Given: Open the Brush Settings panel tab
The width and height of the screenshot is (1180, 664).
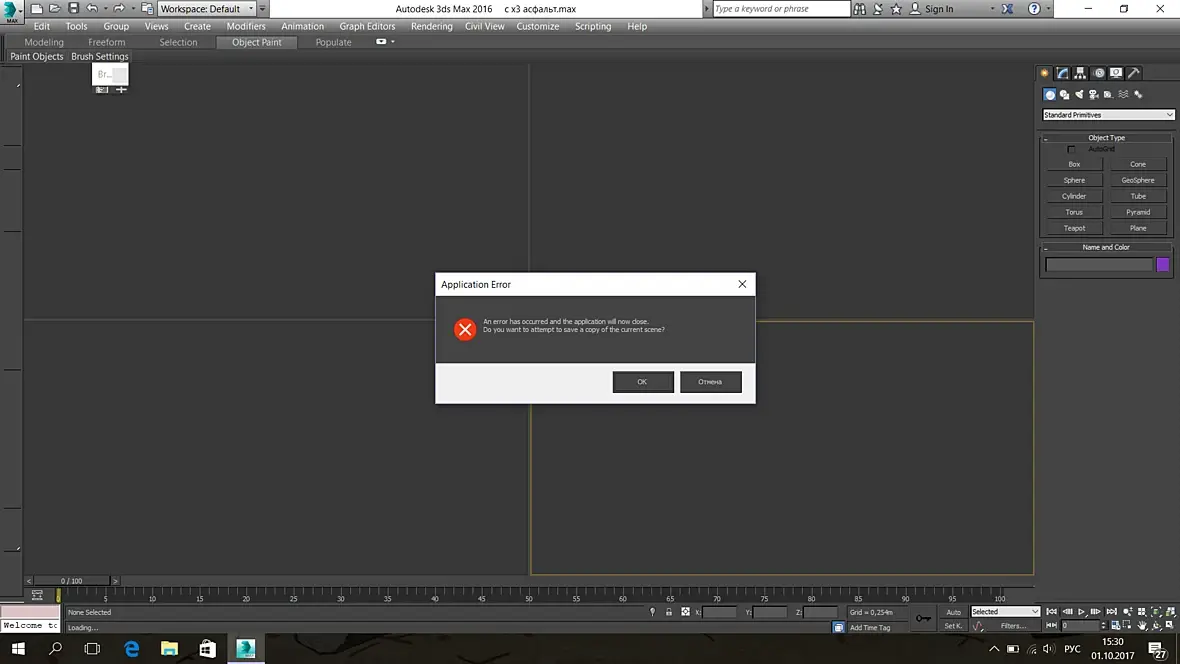Looking at the screenshot, I should [99, 56].
